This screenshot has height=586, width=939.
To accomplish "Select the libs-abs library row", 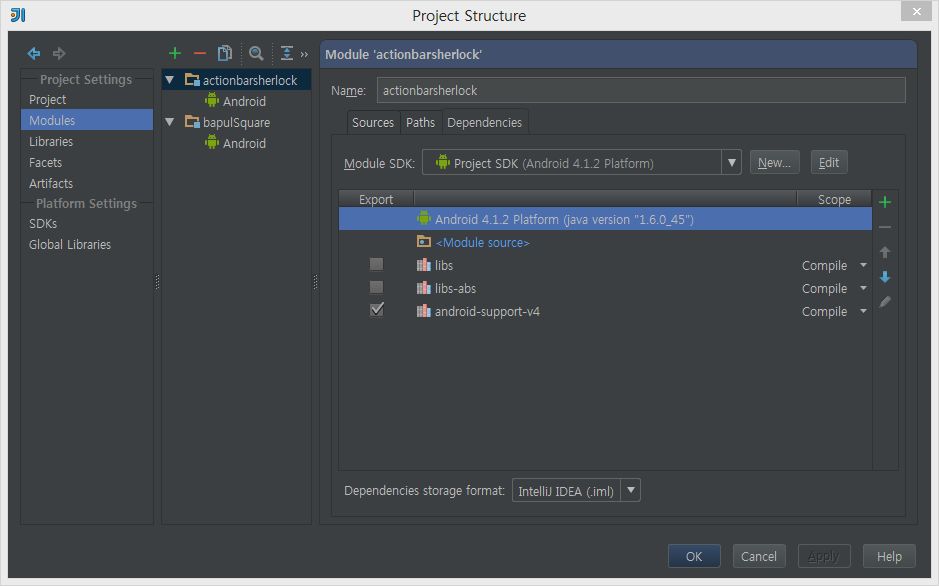I will pos(605,289).
